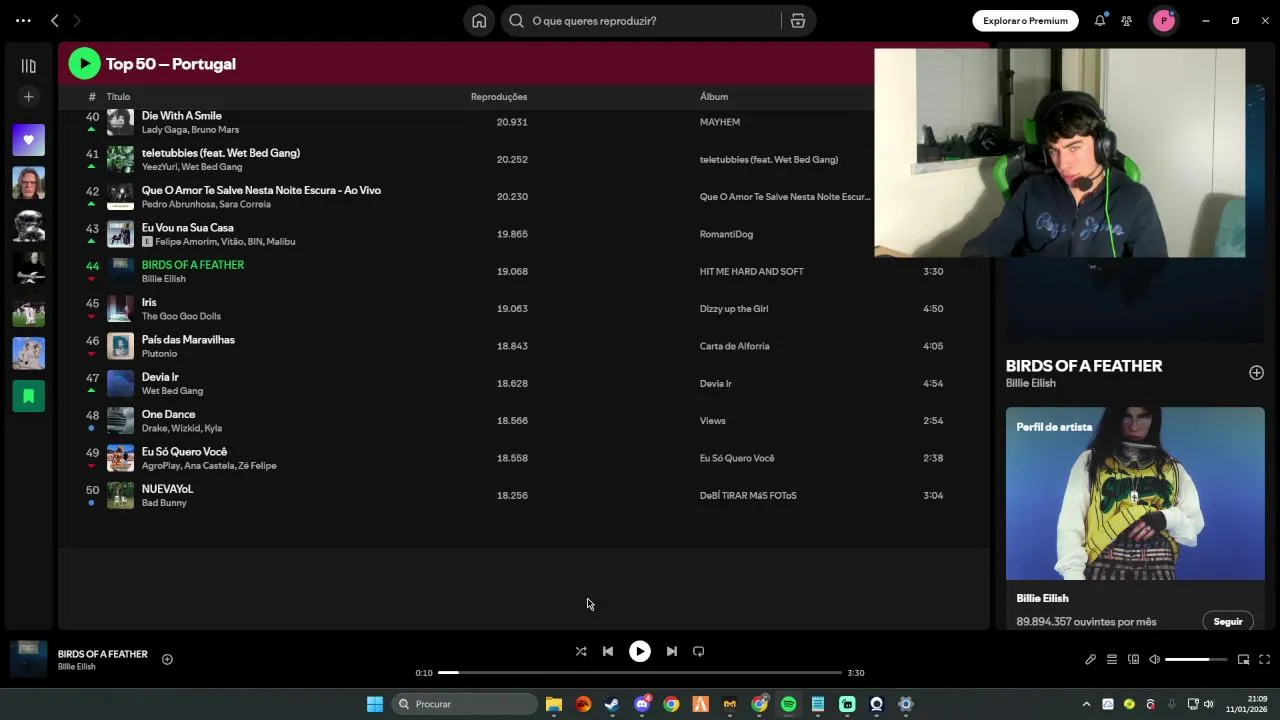1280x720 pixels.
Task: Click the 'Seguir' button for Billie Eilish
Action: pyautogui.click(x=1228, y=622)
